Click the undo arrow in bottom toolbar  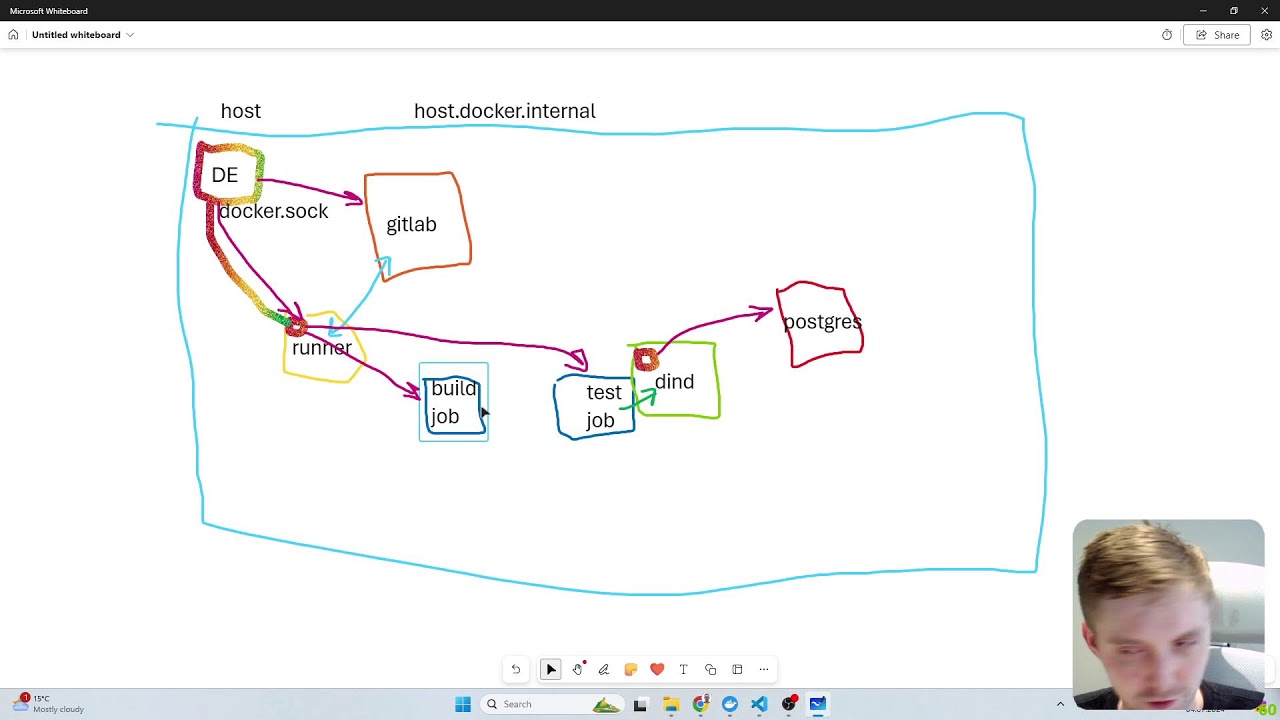coord(516,669)
